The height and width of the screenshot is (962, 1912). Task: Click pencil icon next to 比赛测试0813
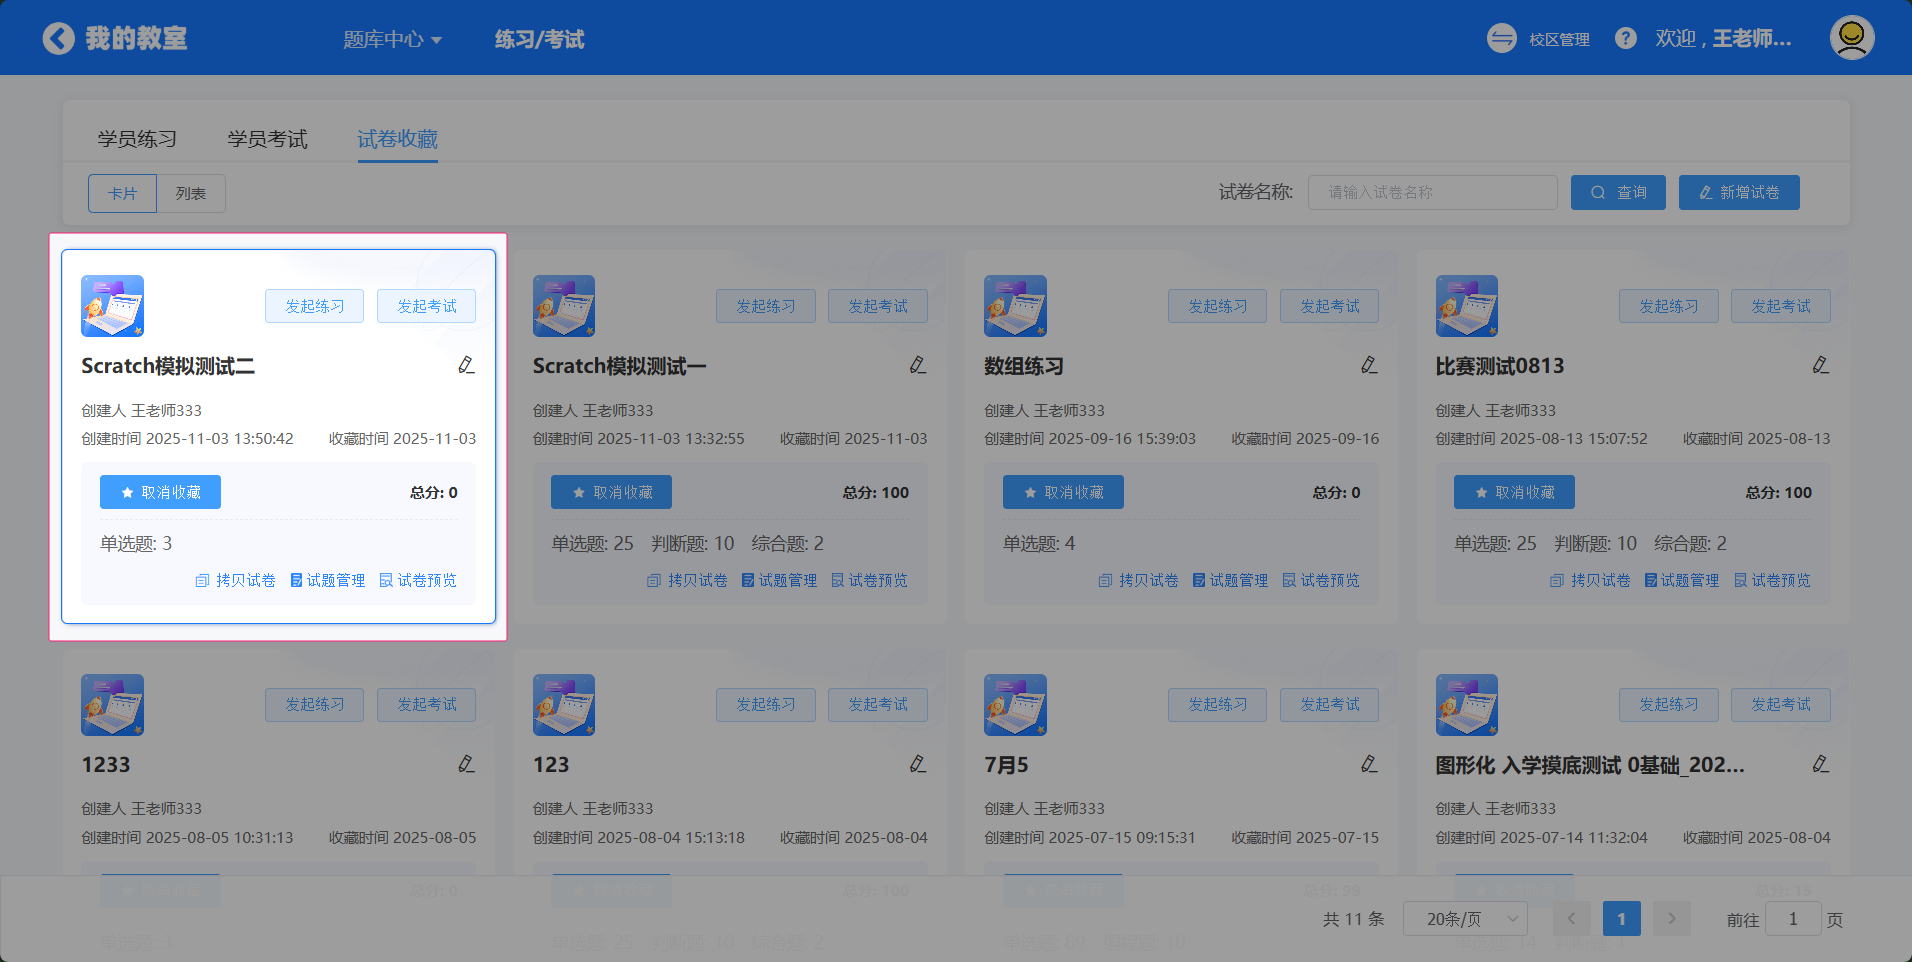[x=1821, y=365]
